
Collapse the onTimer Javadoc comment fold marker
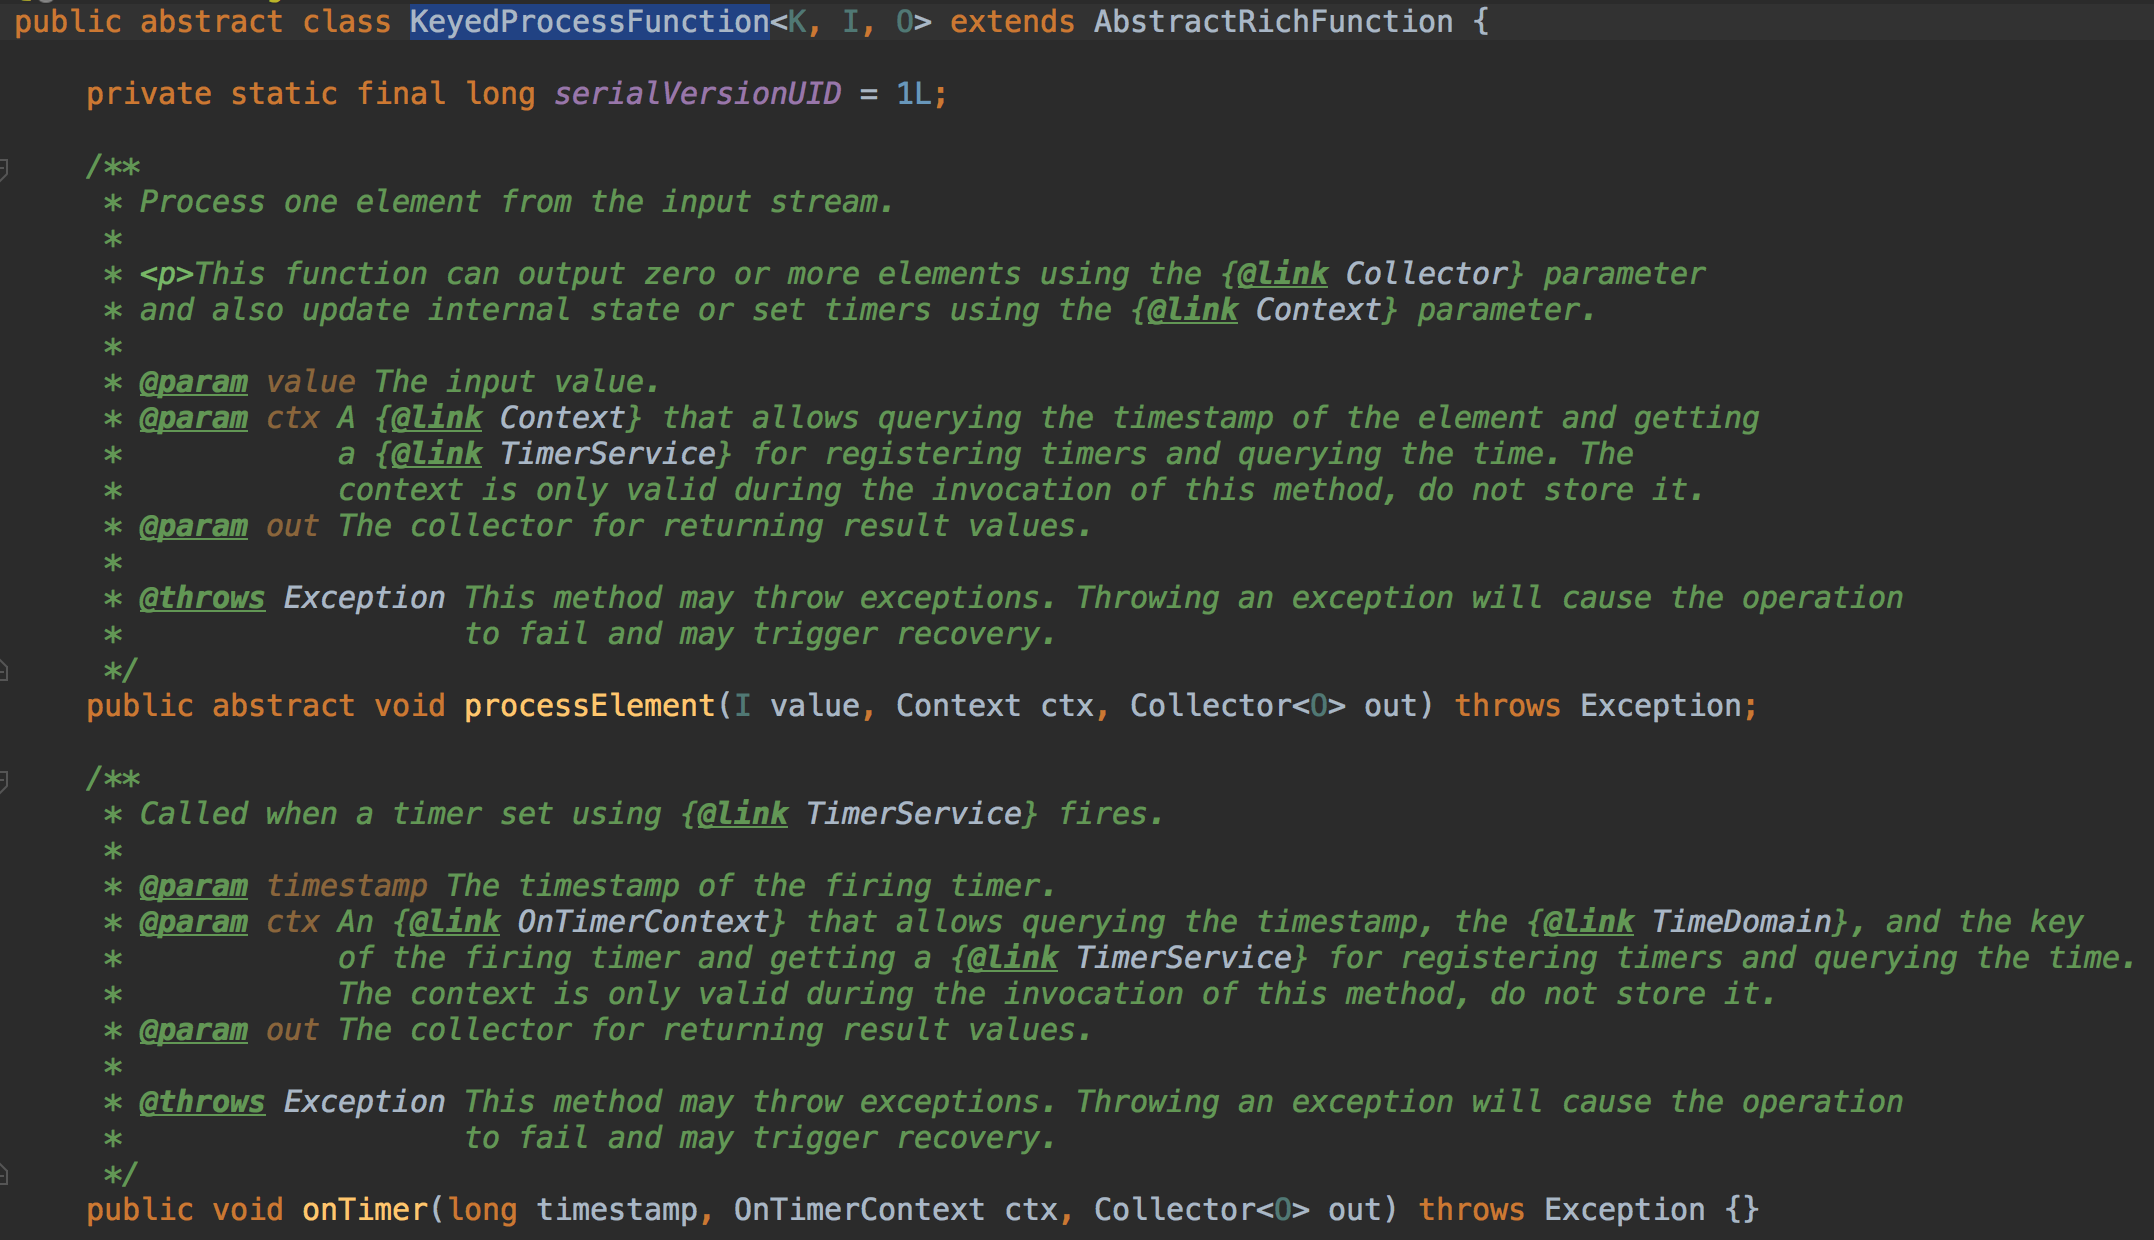[4, 780]
